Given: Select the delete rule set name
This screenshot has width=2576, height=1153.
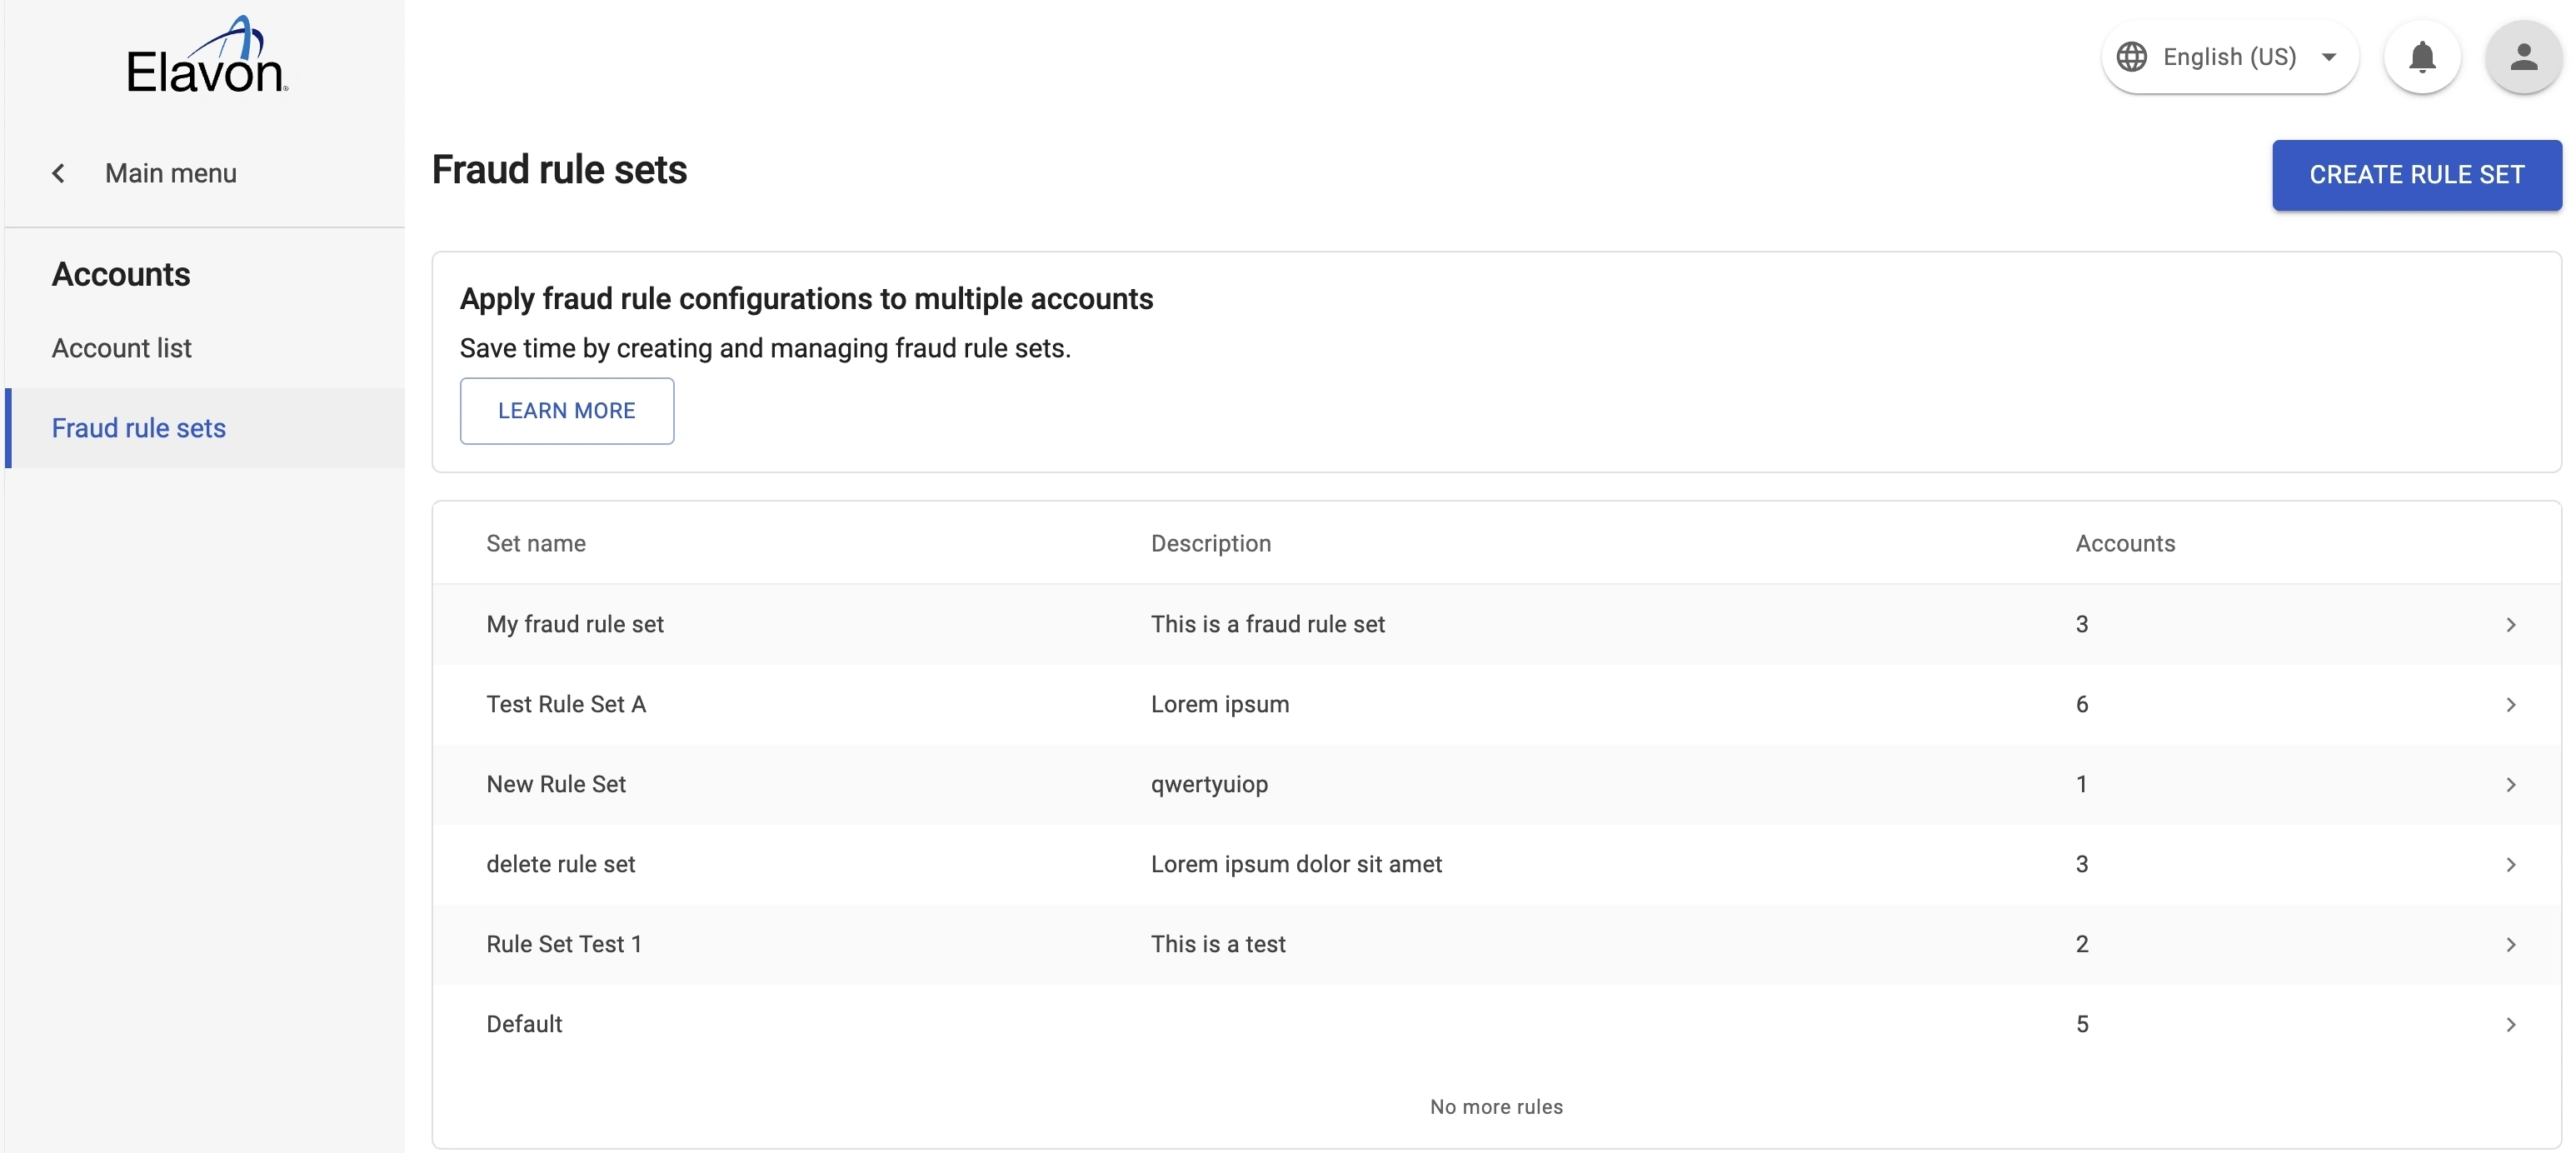Looking at the screenshot, I should coord(560,864).
